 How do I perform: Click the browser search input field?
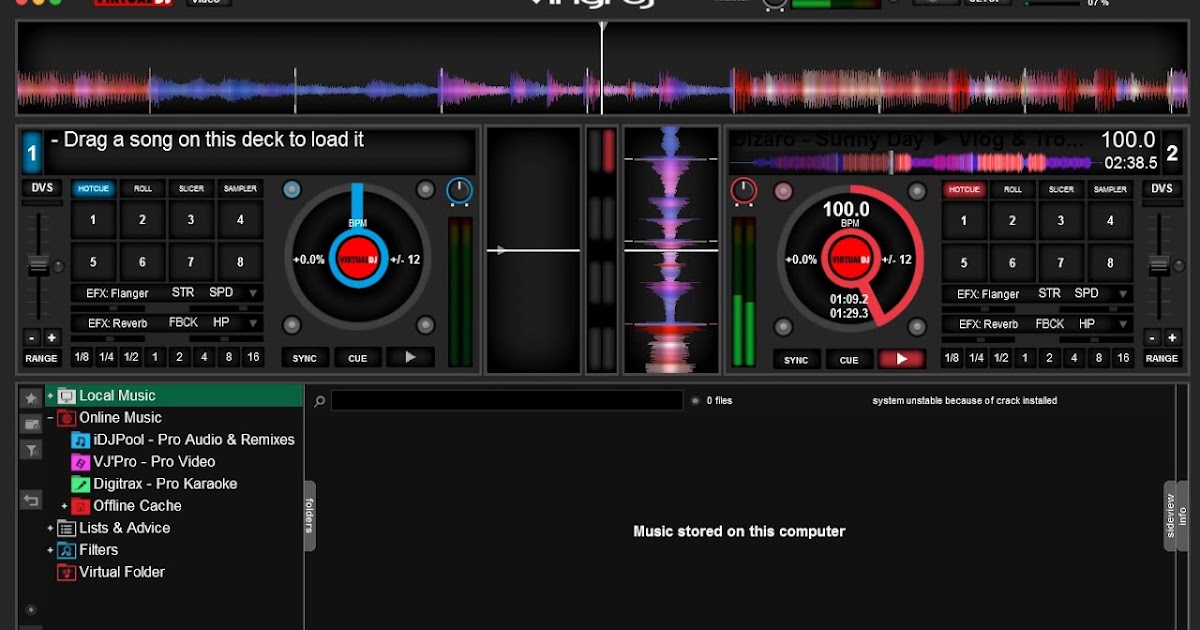tap(507, 400)
